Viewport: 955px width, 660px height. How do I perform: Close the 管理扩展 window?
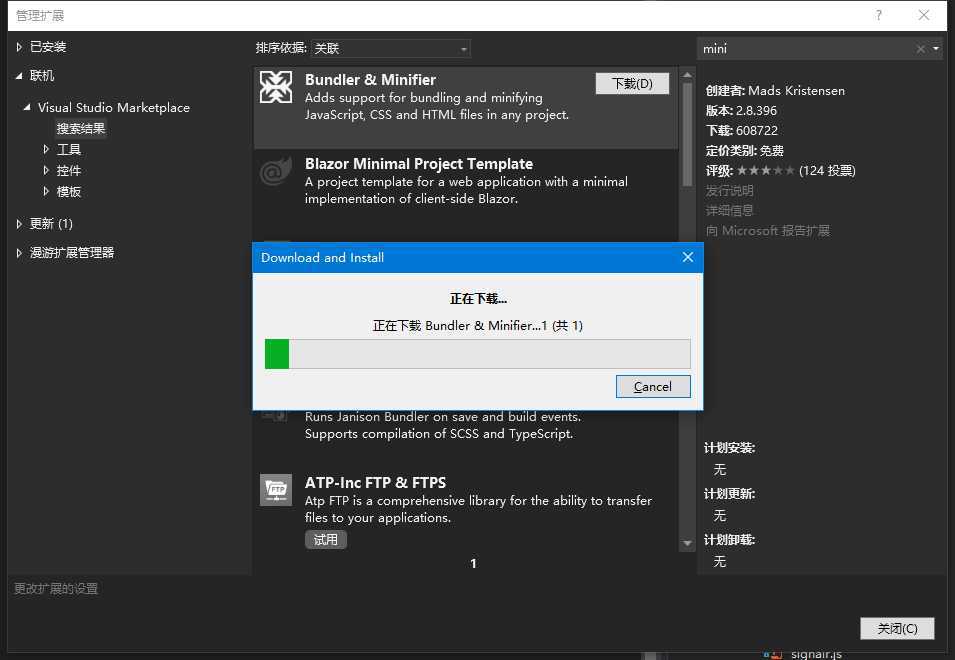[923, 15]
